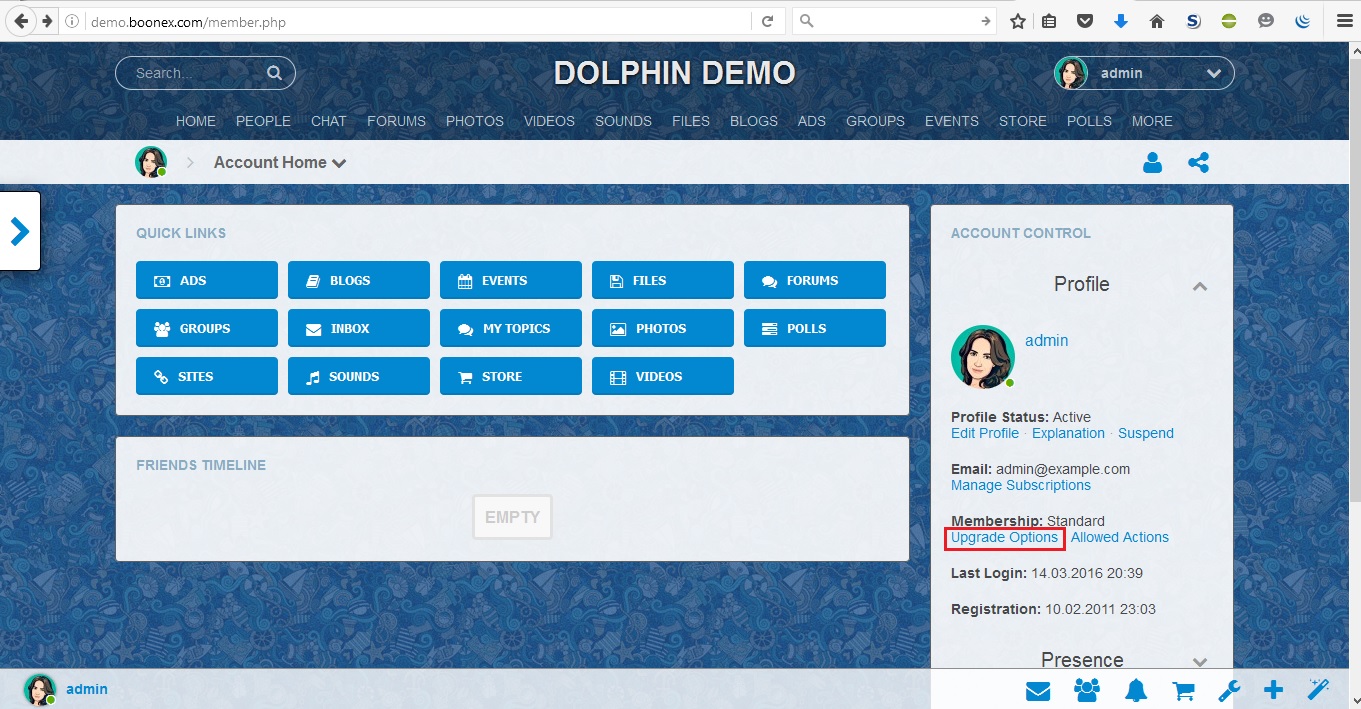The height and width of the screenshot is (709, 1361).
Task: Expand the left side panel arrow
Action: click(20, 231)
